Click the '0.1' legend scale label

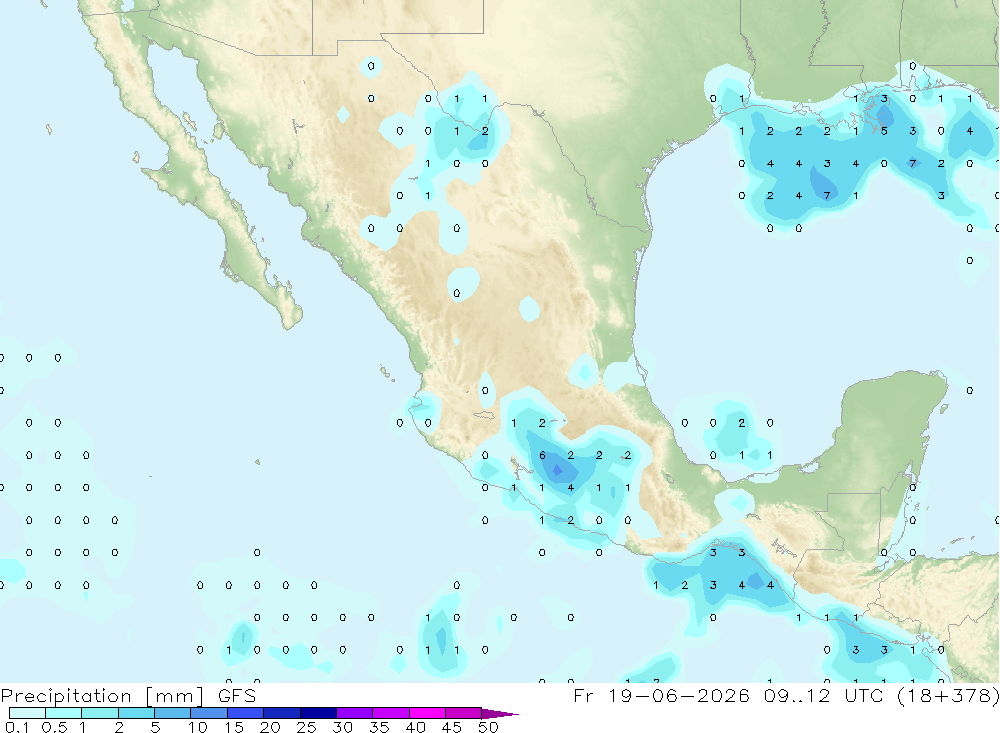click(x=16, y=727)
